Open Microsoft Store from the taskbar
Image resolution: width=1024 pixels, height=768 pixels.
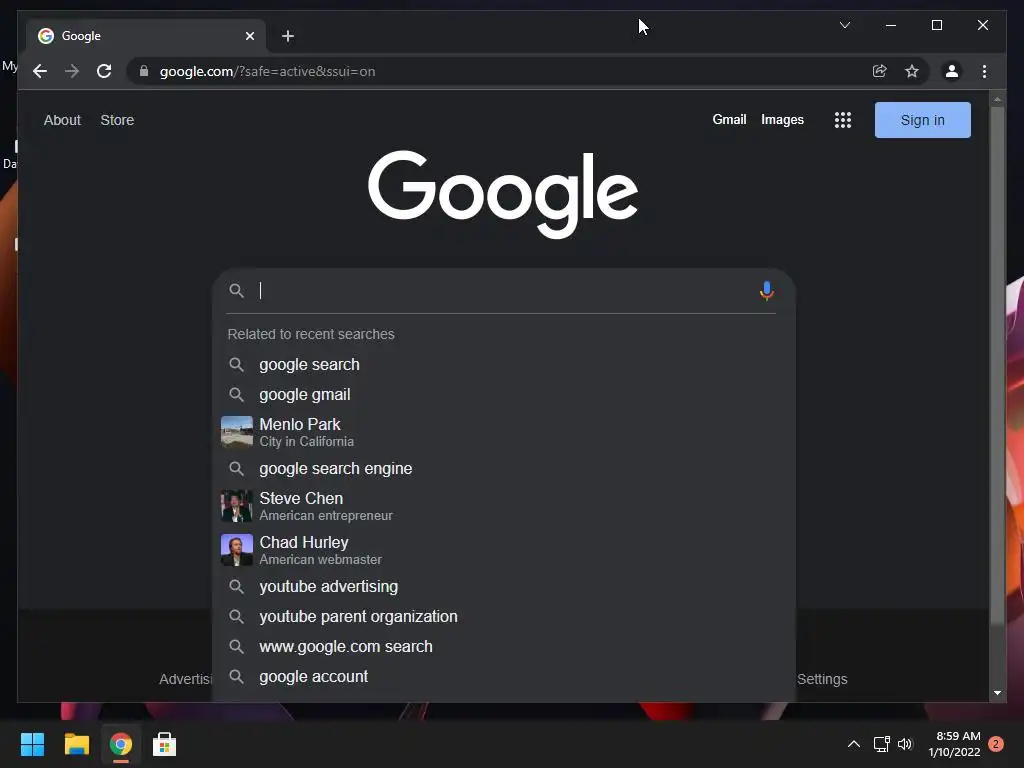click(x=165, y=744)
